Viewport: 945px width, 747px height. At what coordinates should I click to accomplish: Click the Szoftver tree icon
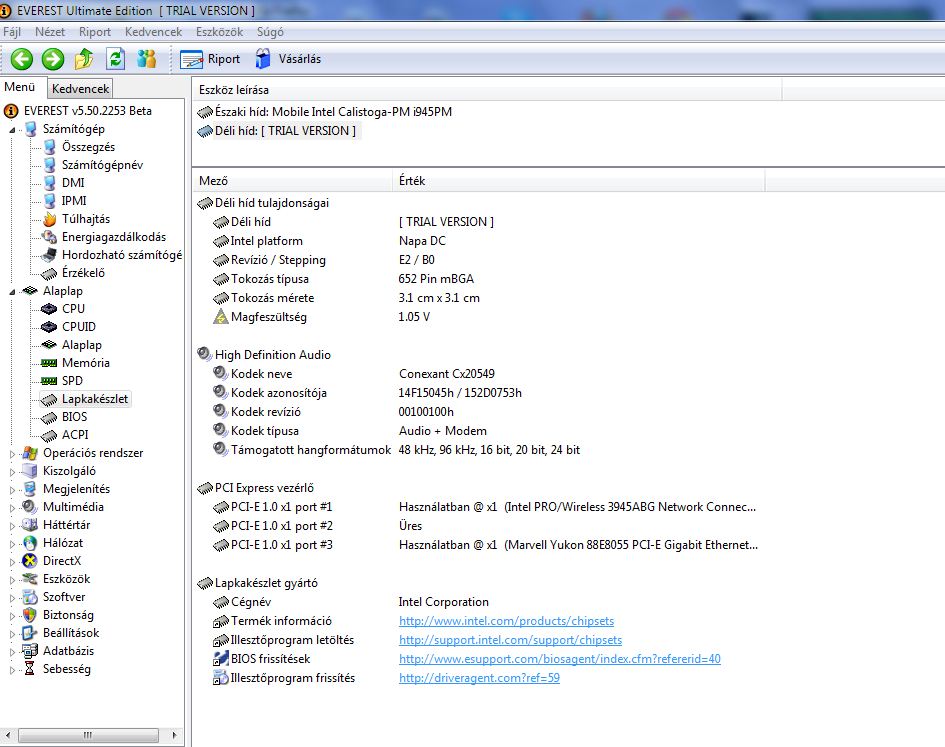(30, 597)
